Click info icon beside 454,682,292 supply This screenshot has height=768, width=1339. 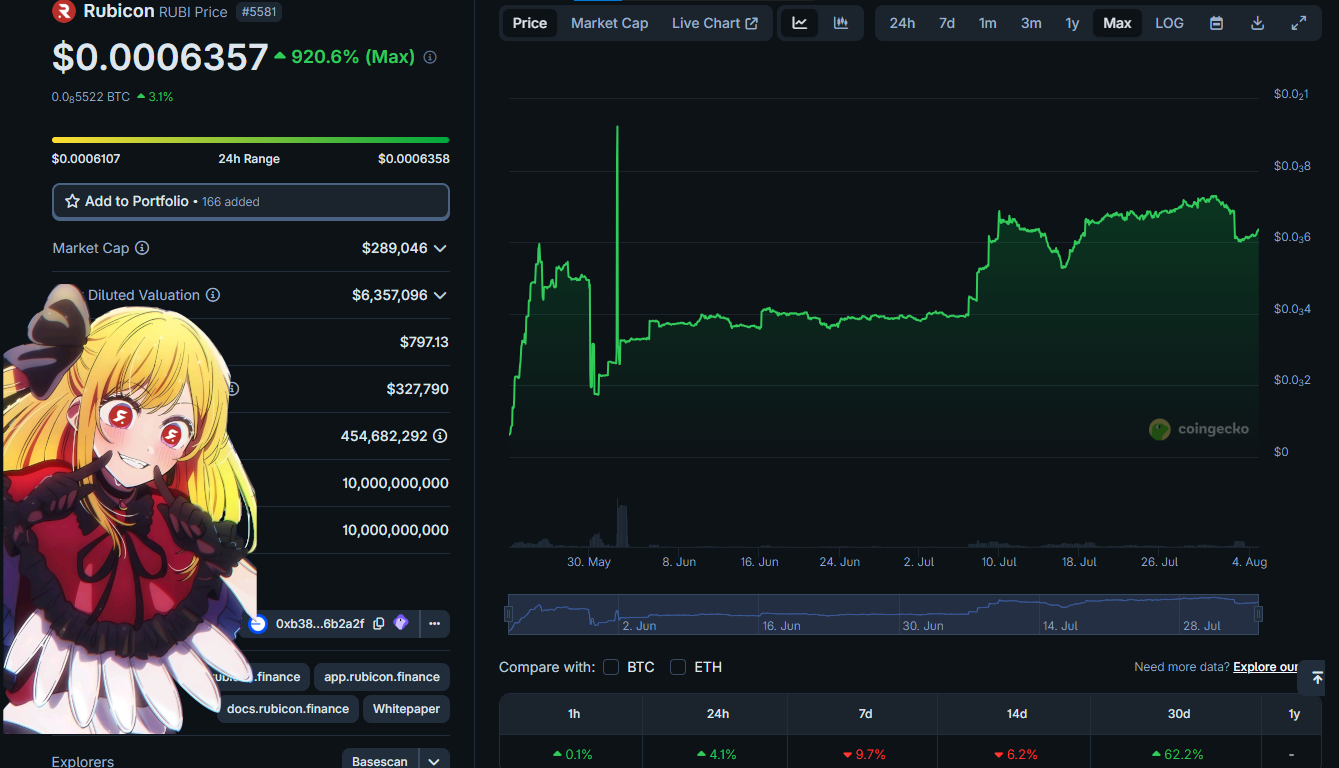click(440, 436)
